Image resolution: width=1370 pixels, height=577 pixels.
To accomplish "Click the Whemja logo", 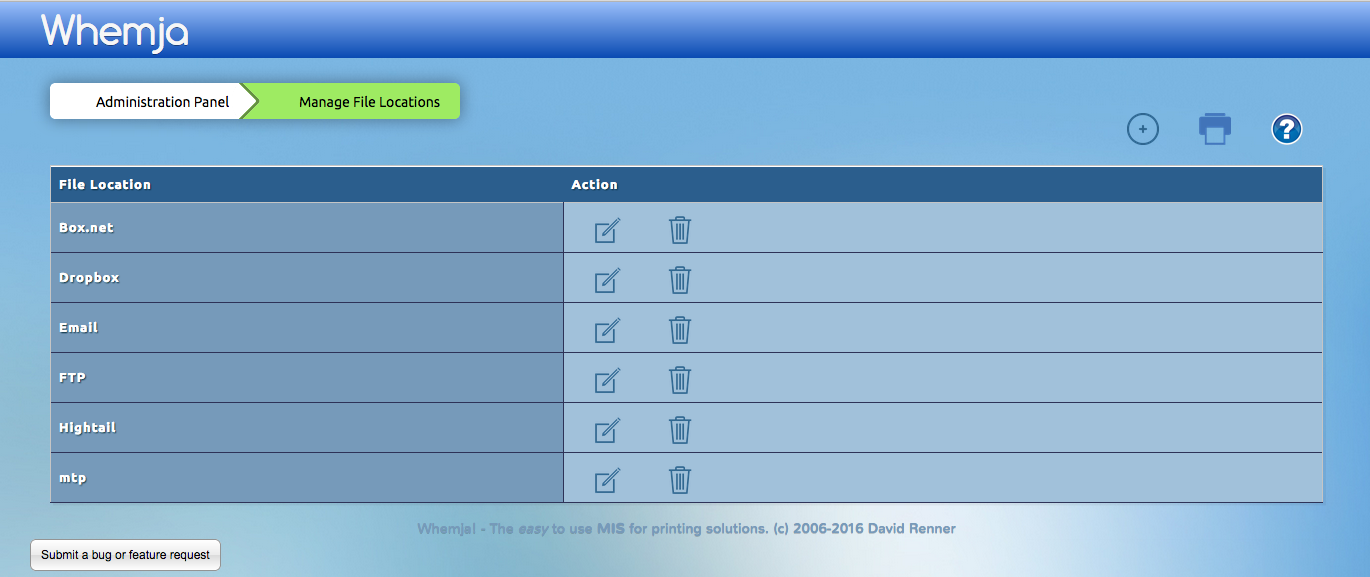I will 115,31.
